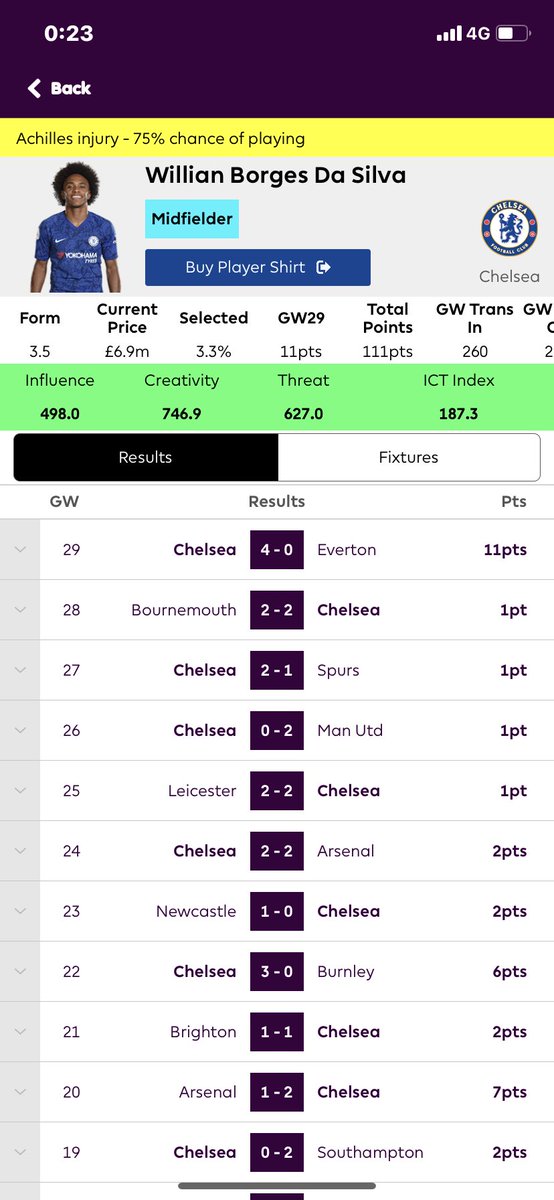Open Willian's player photo
Screen dimensions: 554x1200
point(73,228)
